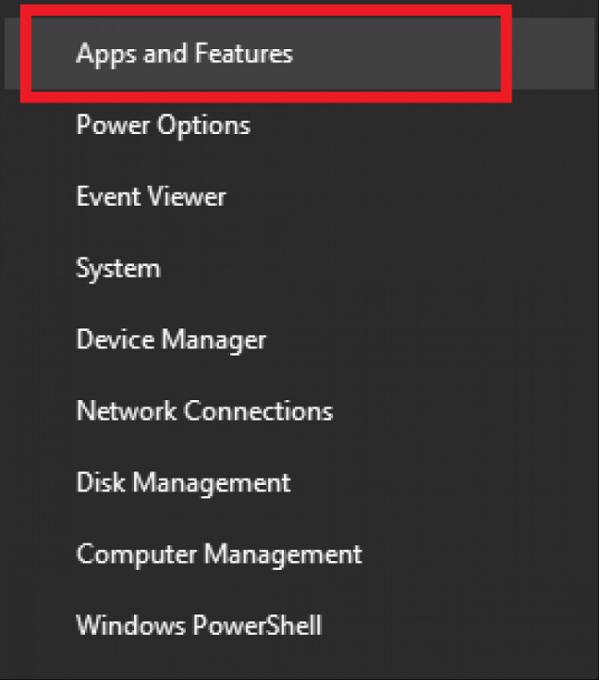Viewport: 600px width, 681px height.
Task: Choose the last item, Windows PowerShell
Action: (x=199, y=625)
